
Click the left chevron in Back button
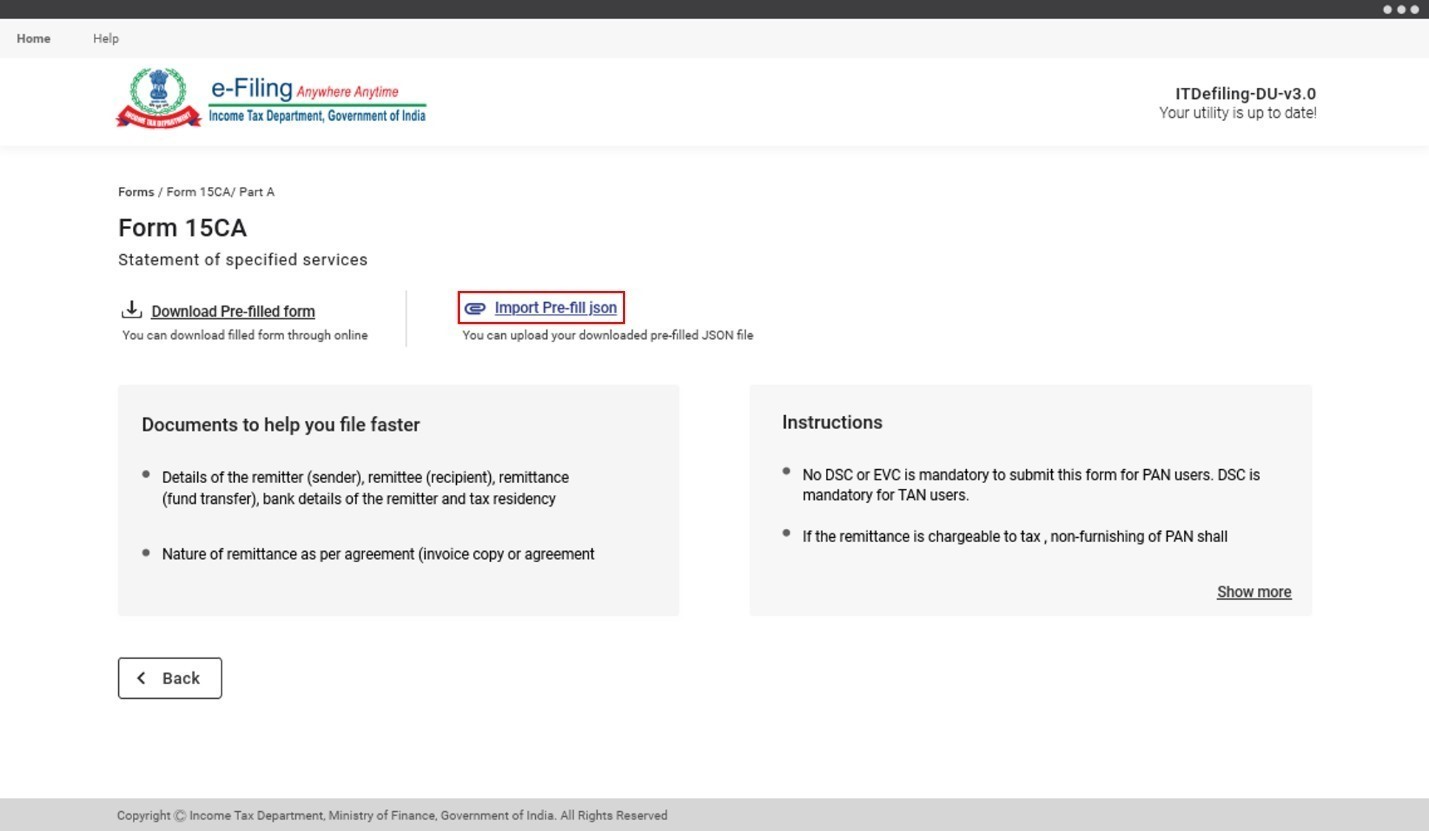pos(141,678)
